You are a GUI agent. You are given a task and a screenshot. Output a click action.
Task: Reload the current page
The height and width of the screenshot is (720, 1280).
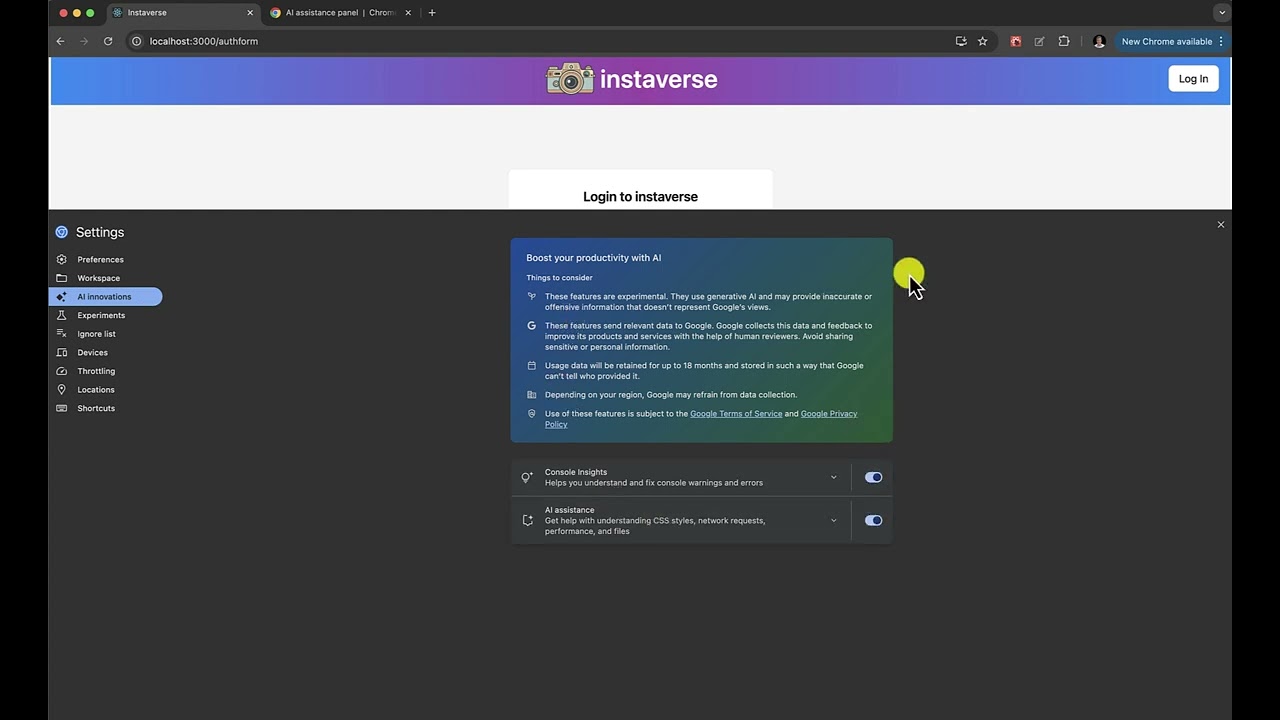coord(108,41)
